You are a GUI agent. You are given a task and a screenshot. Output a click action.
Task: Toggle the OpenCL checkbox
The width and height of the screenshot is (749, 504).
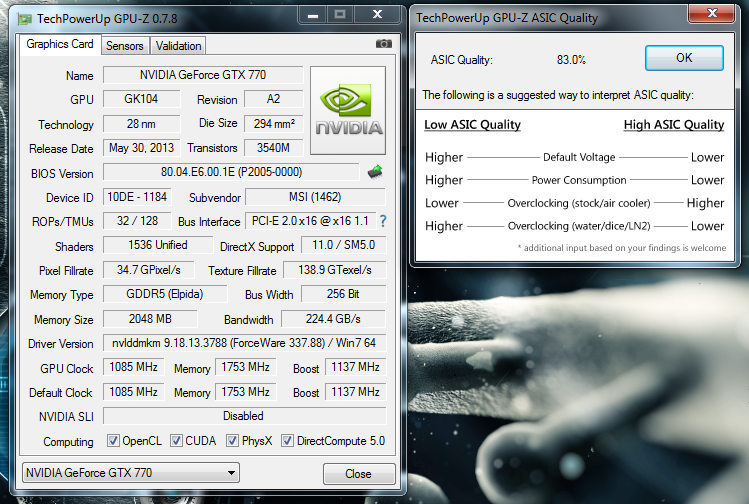click(x=113, y=440)
